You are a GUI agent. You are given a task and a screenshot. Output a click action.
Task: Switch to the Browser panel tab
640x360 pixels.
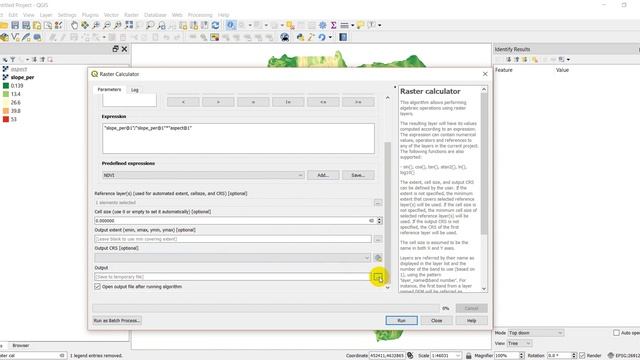[x=20, y=346]
